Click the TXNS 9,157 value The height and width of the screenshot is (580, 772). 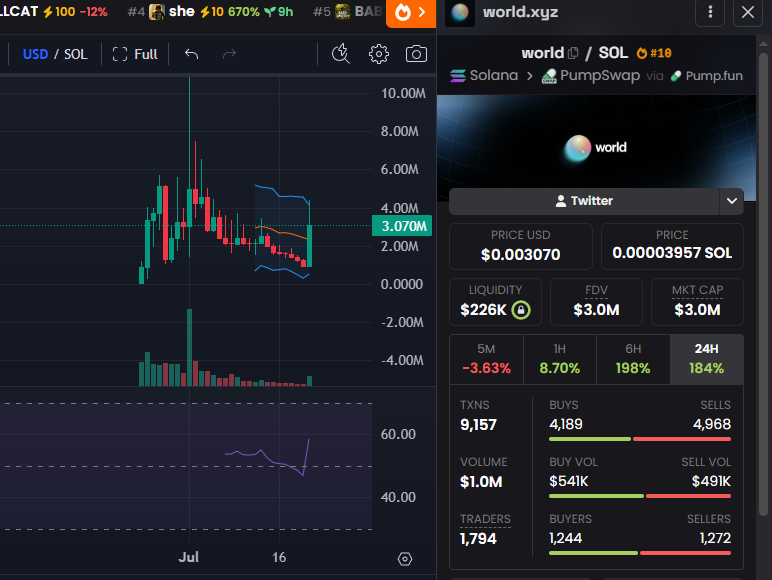click(x=478, y=425)
